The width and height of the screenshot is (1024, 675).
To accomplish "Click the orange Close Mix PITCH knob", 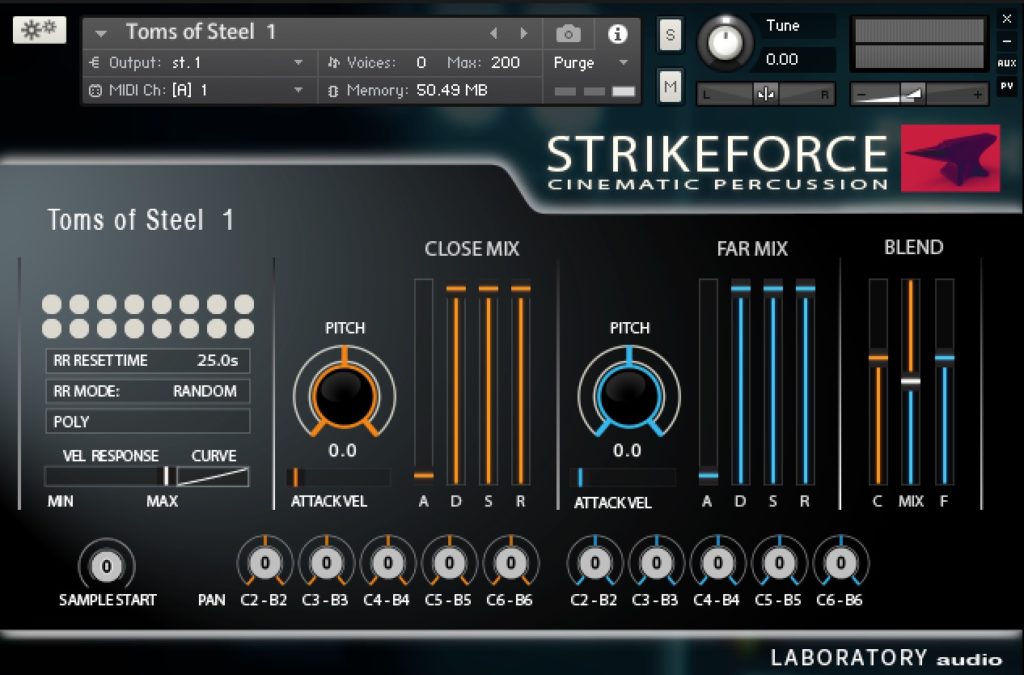I will click(344, 395).
